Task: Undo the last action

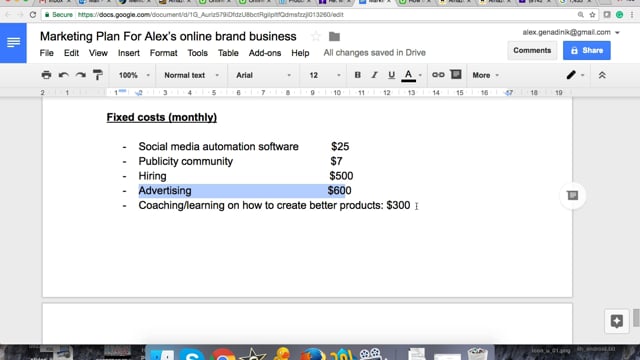Action: [63, 75]
